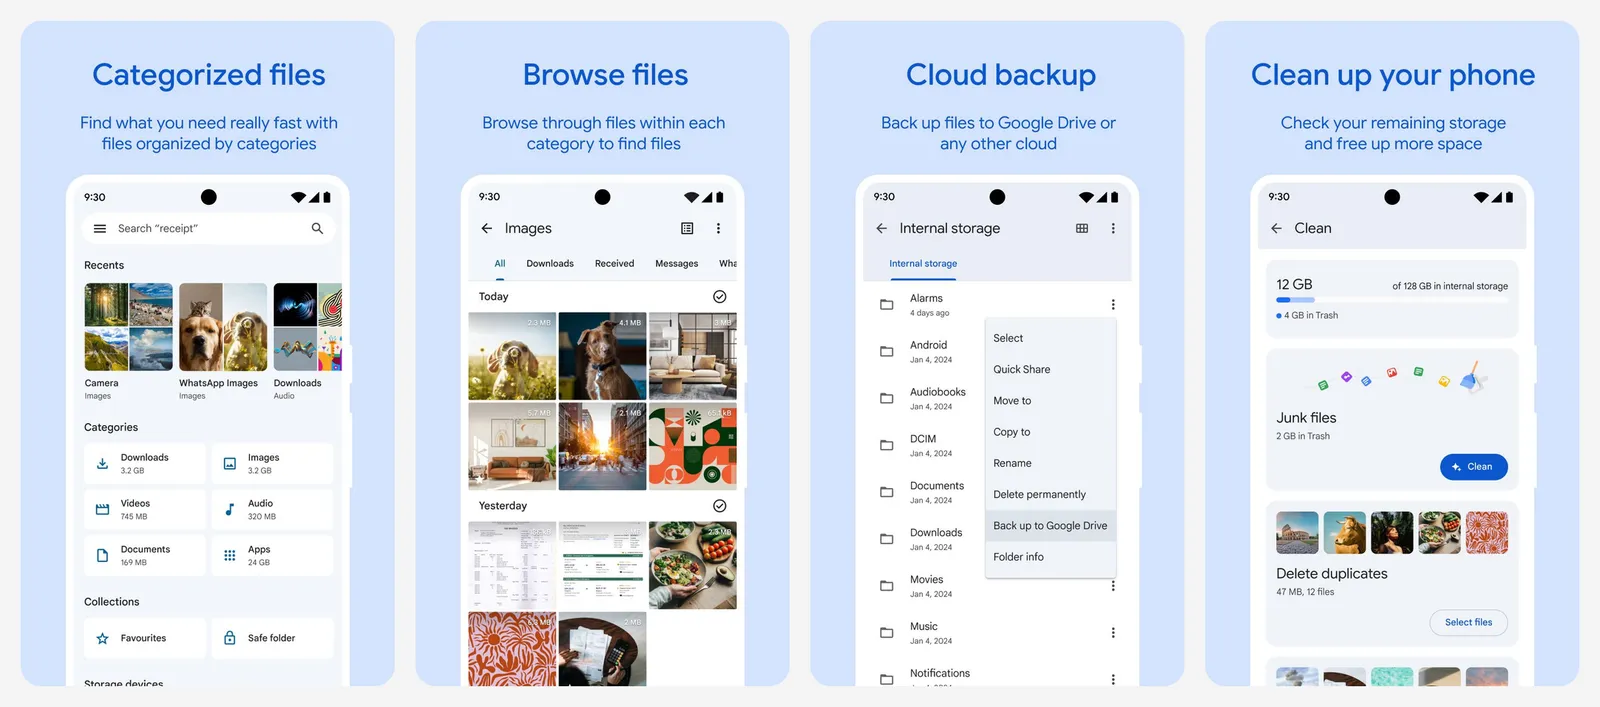
Task: Open the Favourites collection
Action: [x=145, y=638]
